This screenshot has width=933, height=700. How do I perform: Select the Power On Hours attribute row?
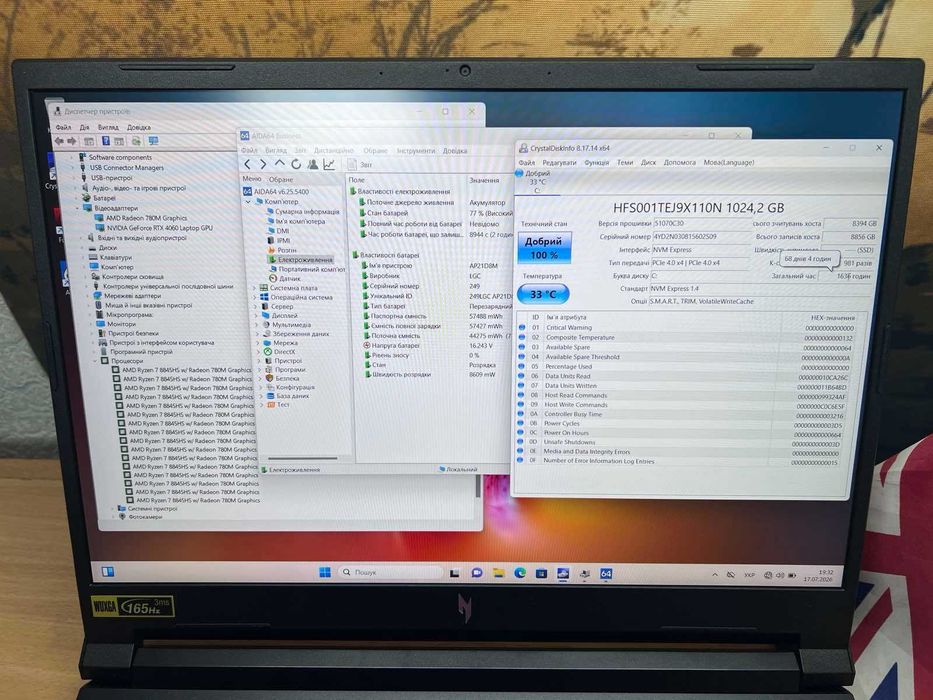click(681, 433)
